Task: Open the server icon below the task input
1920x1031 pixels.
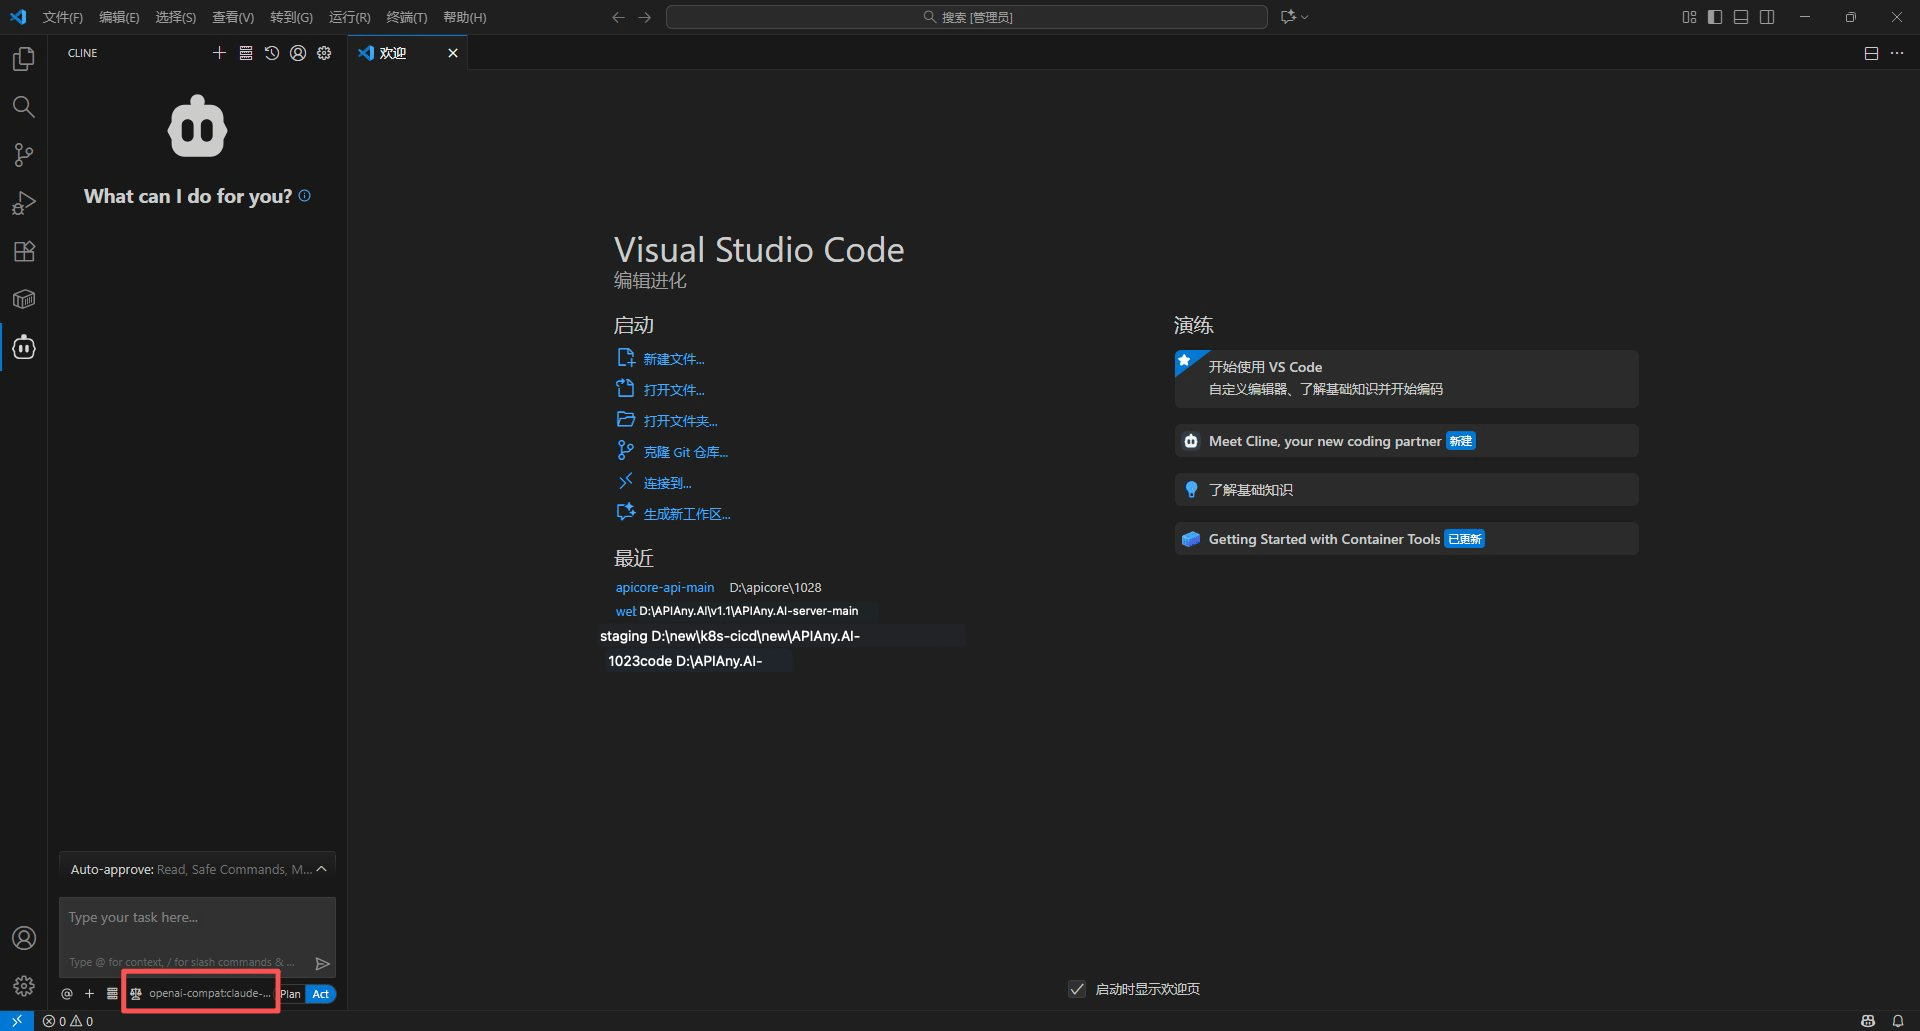Action: point(112,994)
